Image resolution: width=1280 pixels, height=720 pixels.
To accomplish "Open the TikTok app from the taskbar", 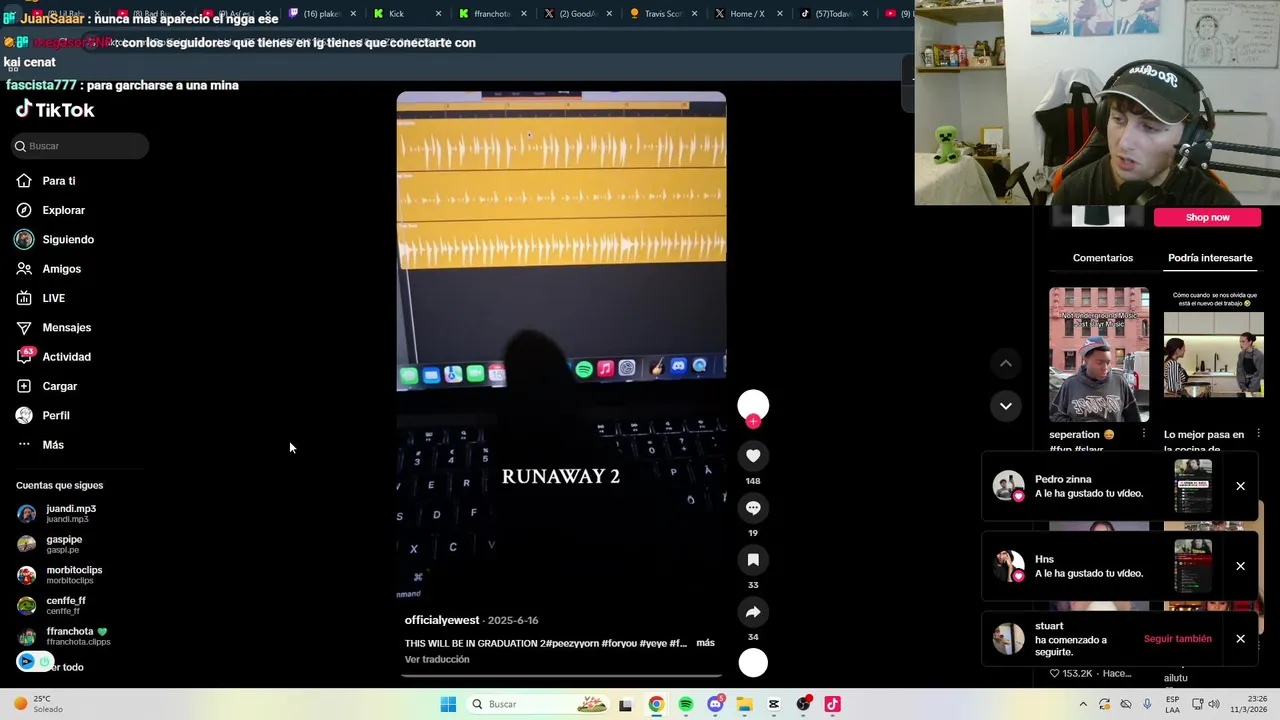I will (832, 704).
